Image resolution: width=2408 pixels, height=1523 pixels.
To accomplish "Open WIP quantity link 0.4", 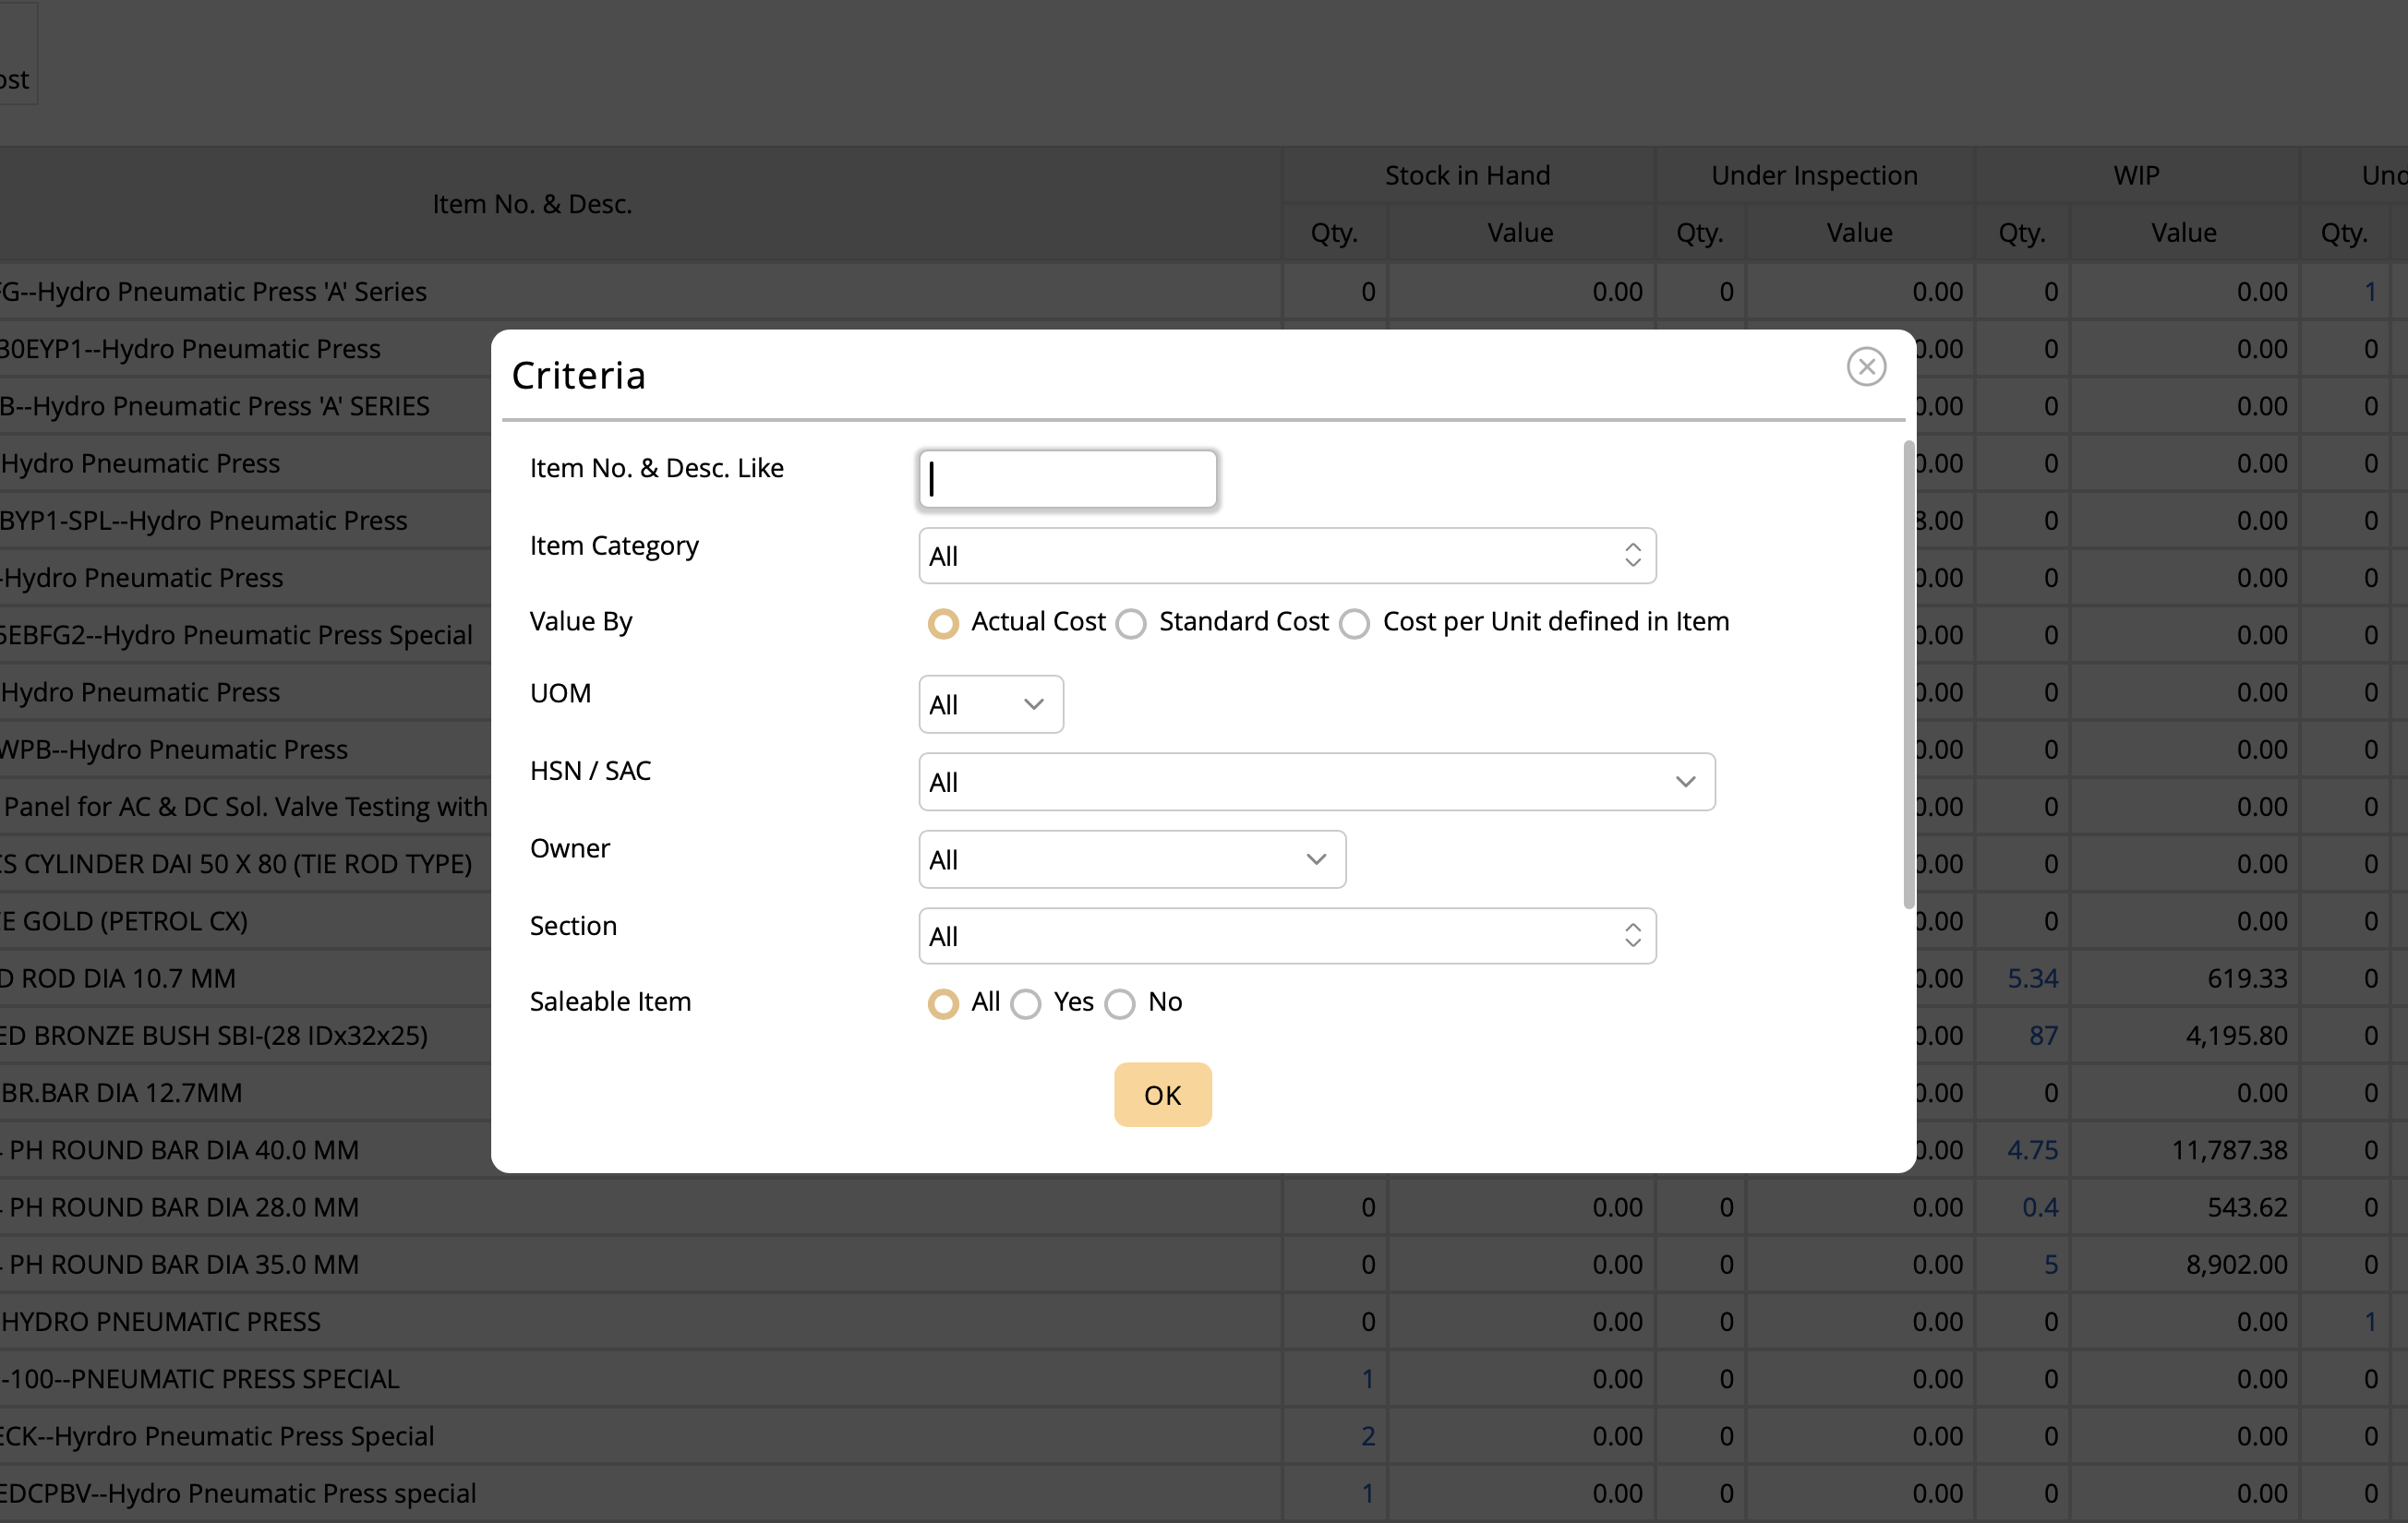I will [x=2040, y=1207].
